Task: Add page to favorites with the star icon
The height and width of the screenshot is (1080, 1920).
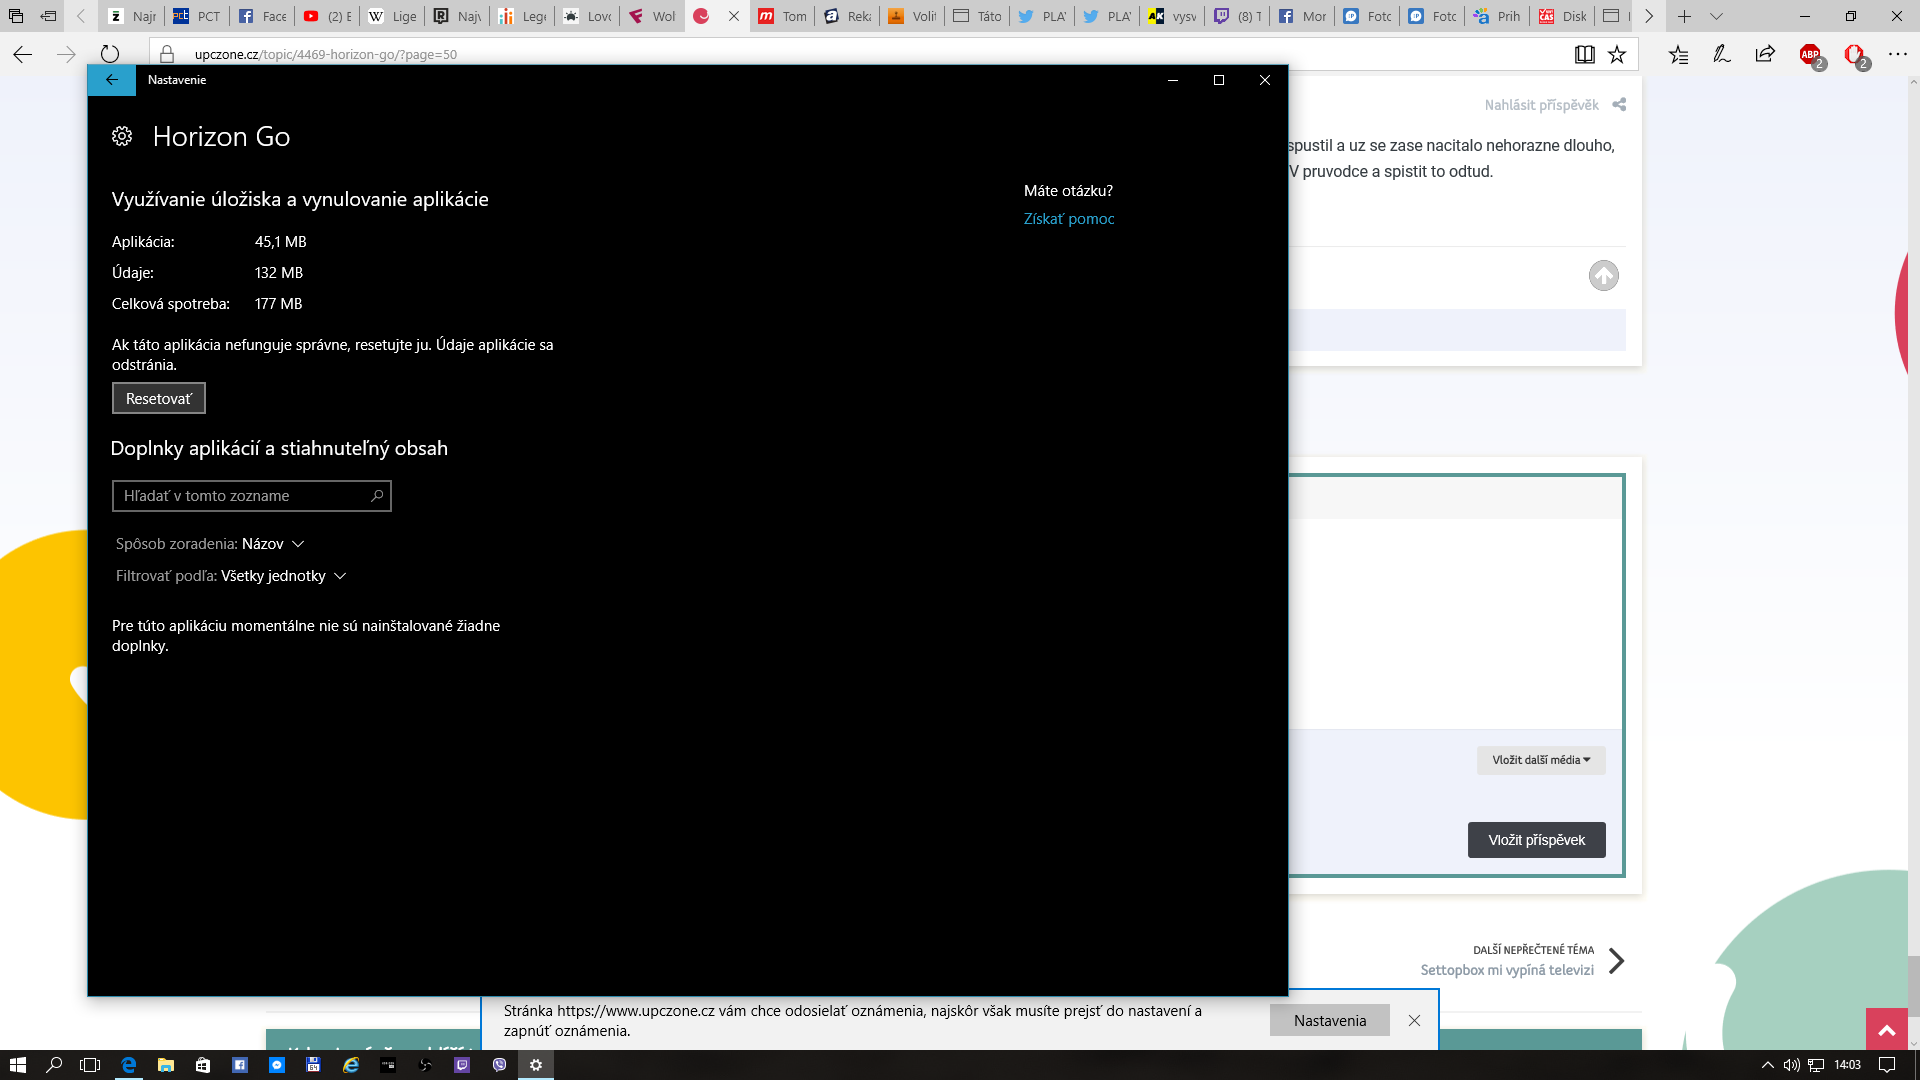Action: click(1617, 54)
